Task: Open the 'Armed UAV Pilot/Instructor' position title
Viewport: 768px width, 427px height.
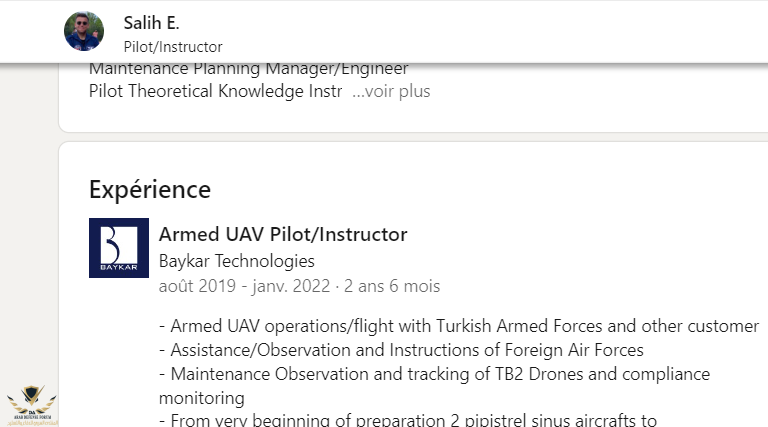Action: click(x=283, y=235)
